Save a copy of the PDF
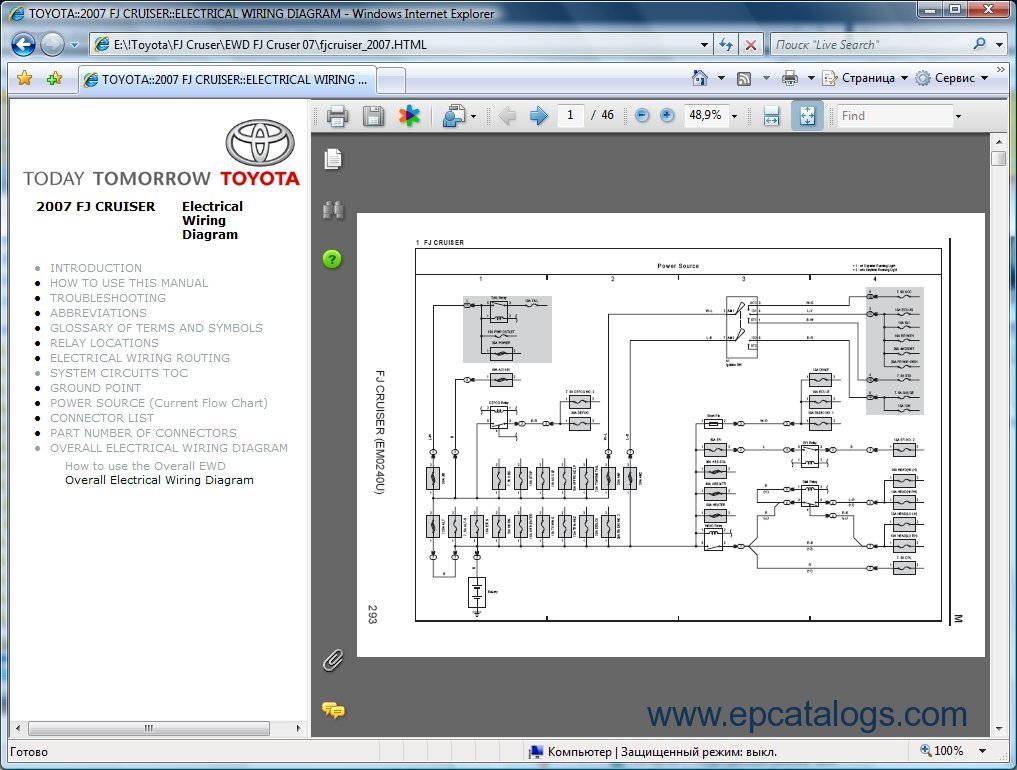This screenshot has height=770, width=1017. 373,115
